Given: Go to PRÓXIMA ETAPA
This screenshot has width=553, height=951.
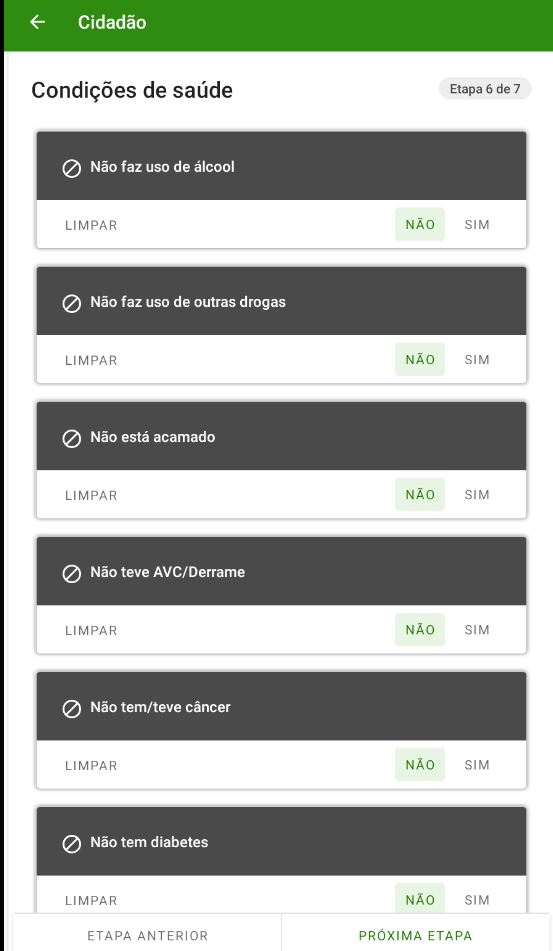Looking at the screenshot, I should [x=415, y=935].
